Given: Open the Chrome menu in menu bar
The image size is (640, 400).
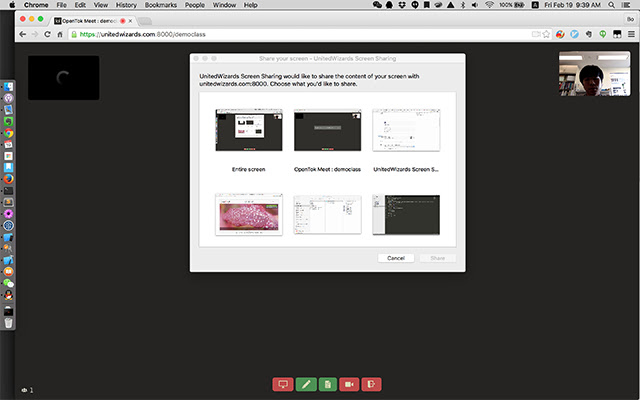Looking at the screenshot, I should click(x=36, y=5).
